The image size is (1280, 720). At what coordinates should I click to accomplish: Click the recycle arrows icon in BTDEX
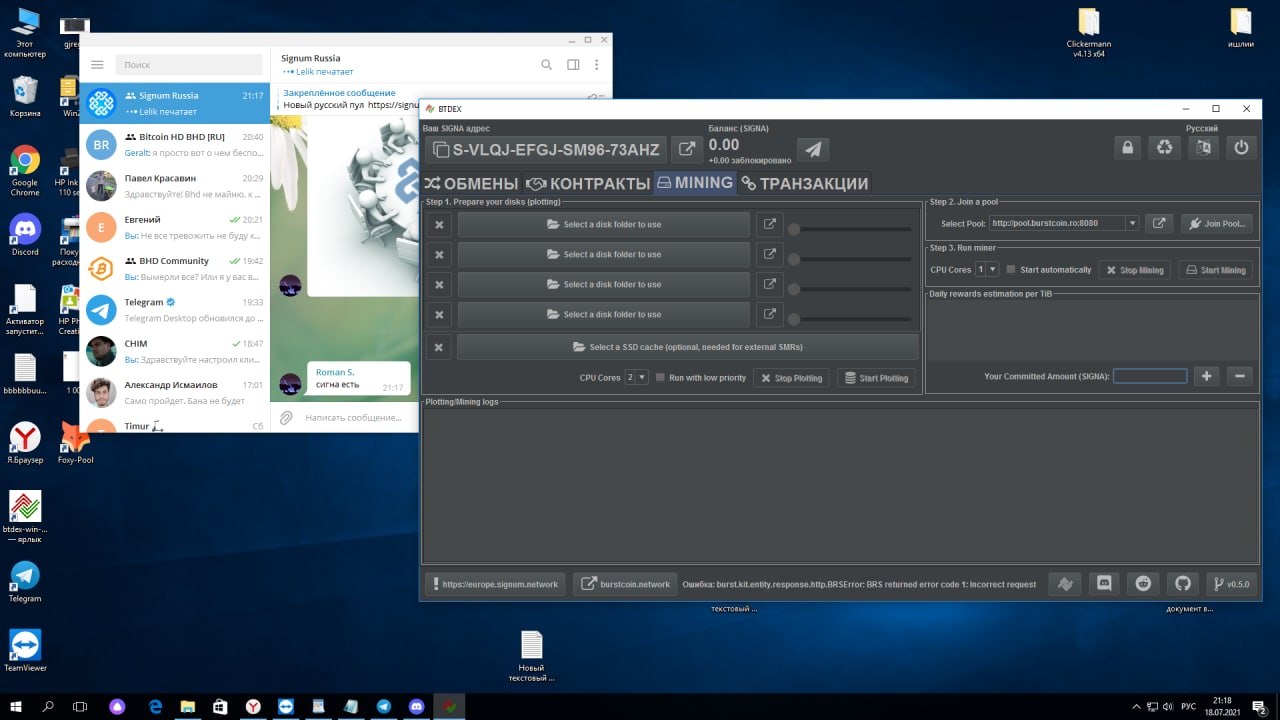click(1165, 148)
